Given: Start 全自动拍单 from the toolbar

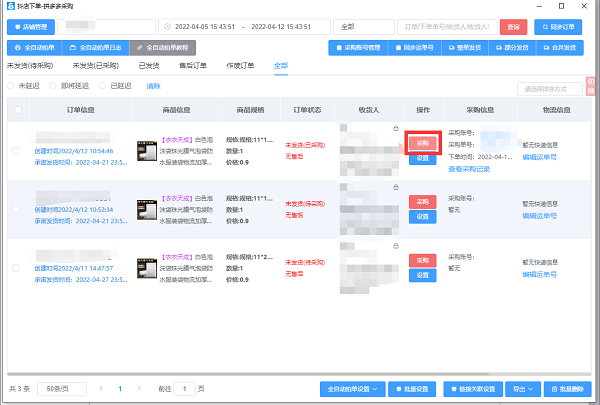Looking at the screenshot, I should coord(35,48).
